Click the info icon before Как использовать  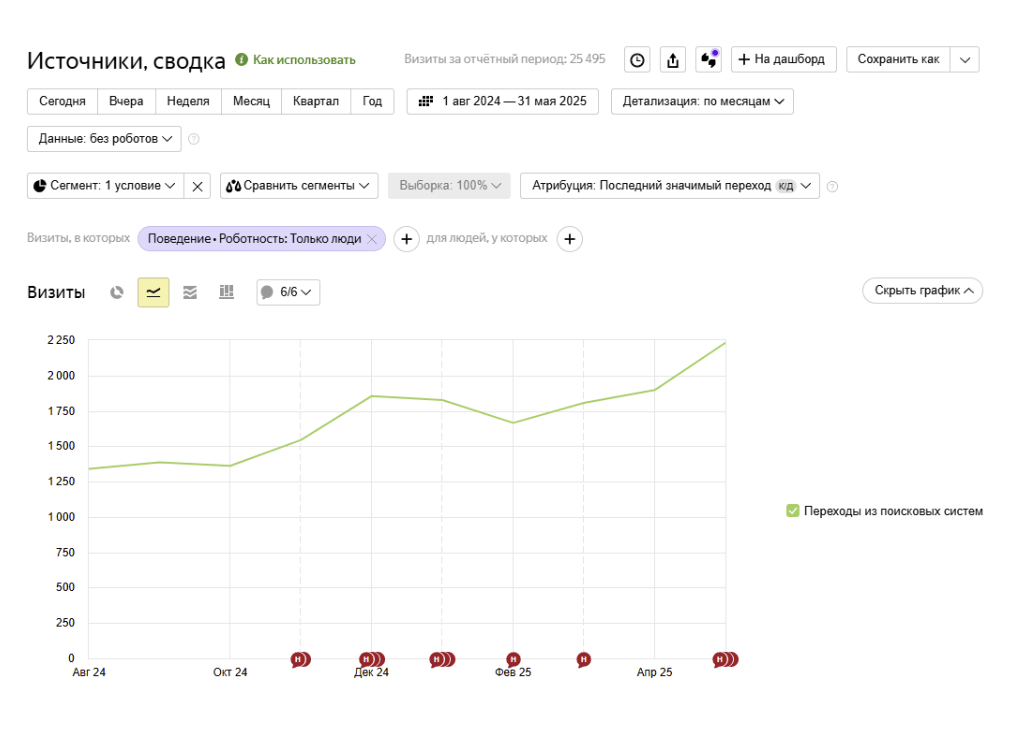pyautogui.click(x=242, y=60)
